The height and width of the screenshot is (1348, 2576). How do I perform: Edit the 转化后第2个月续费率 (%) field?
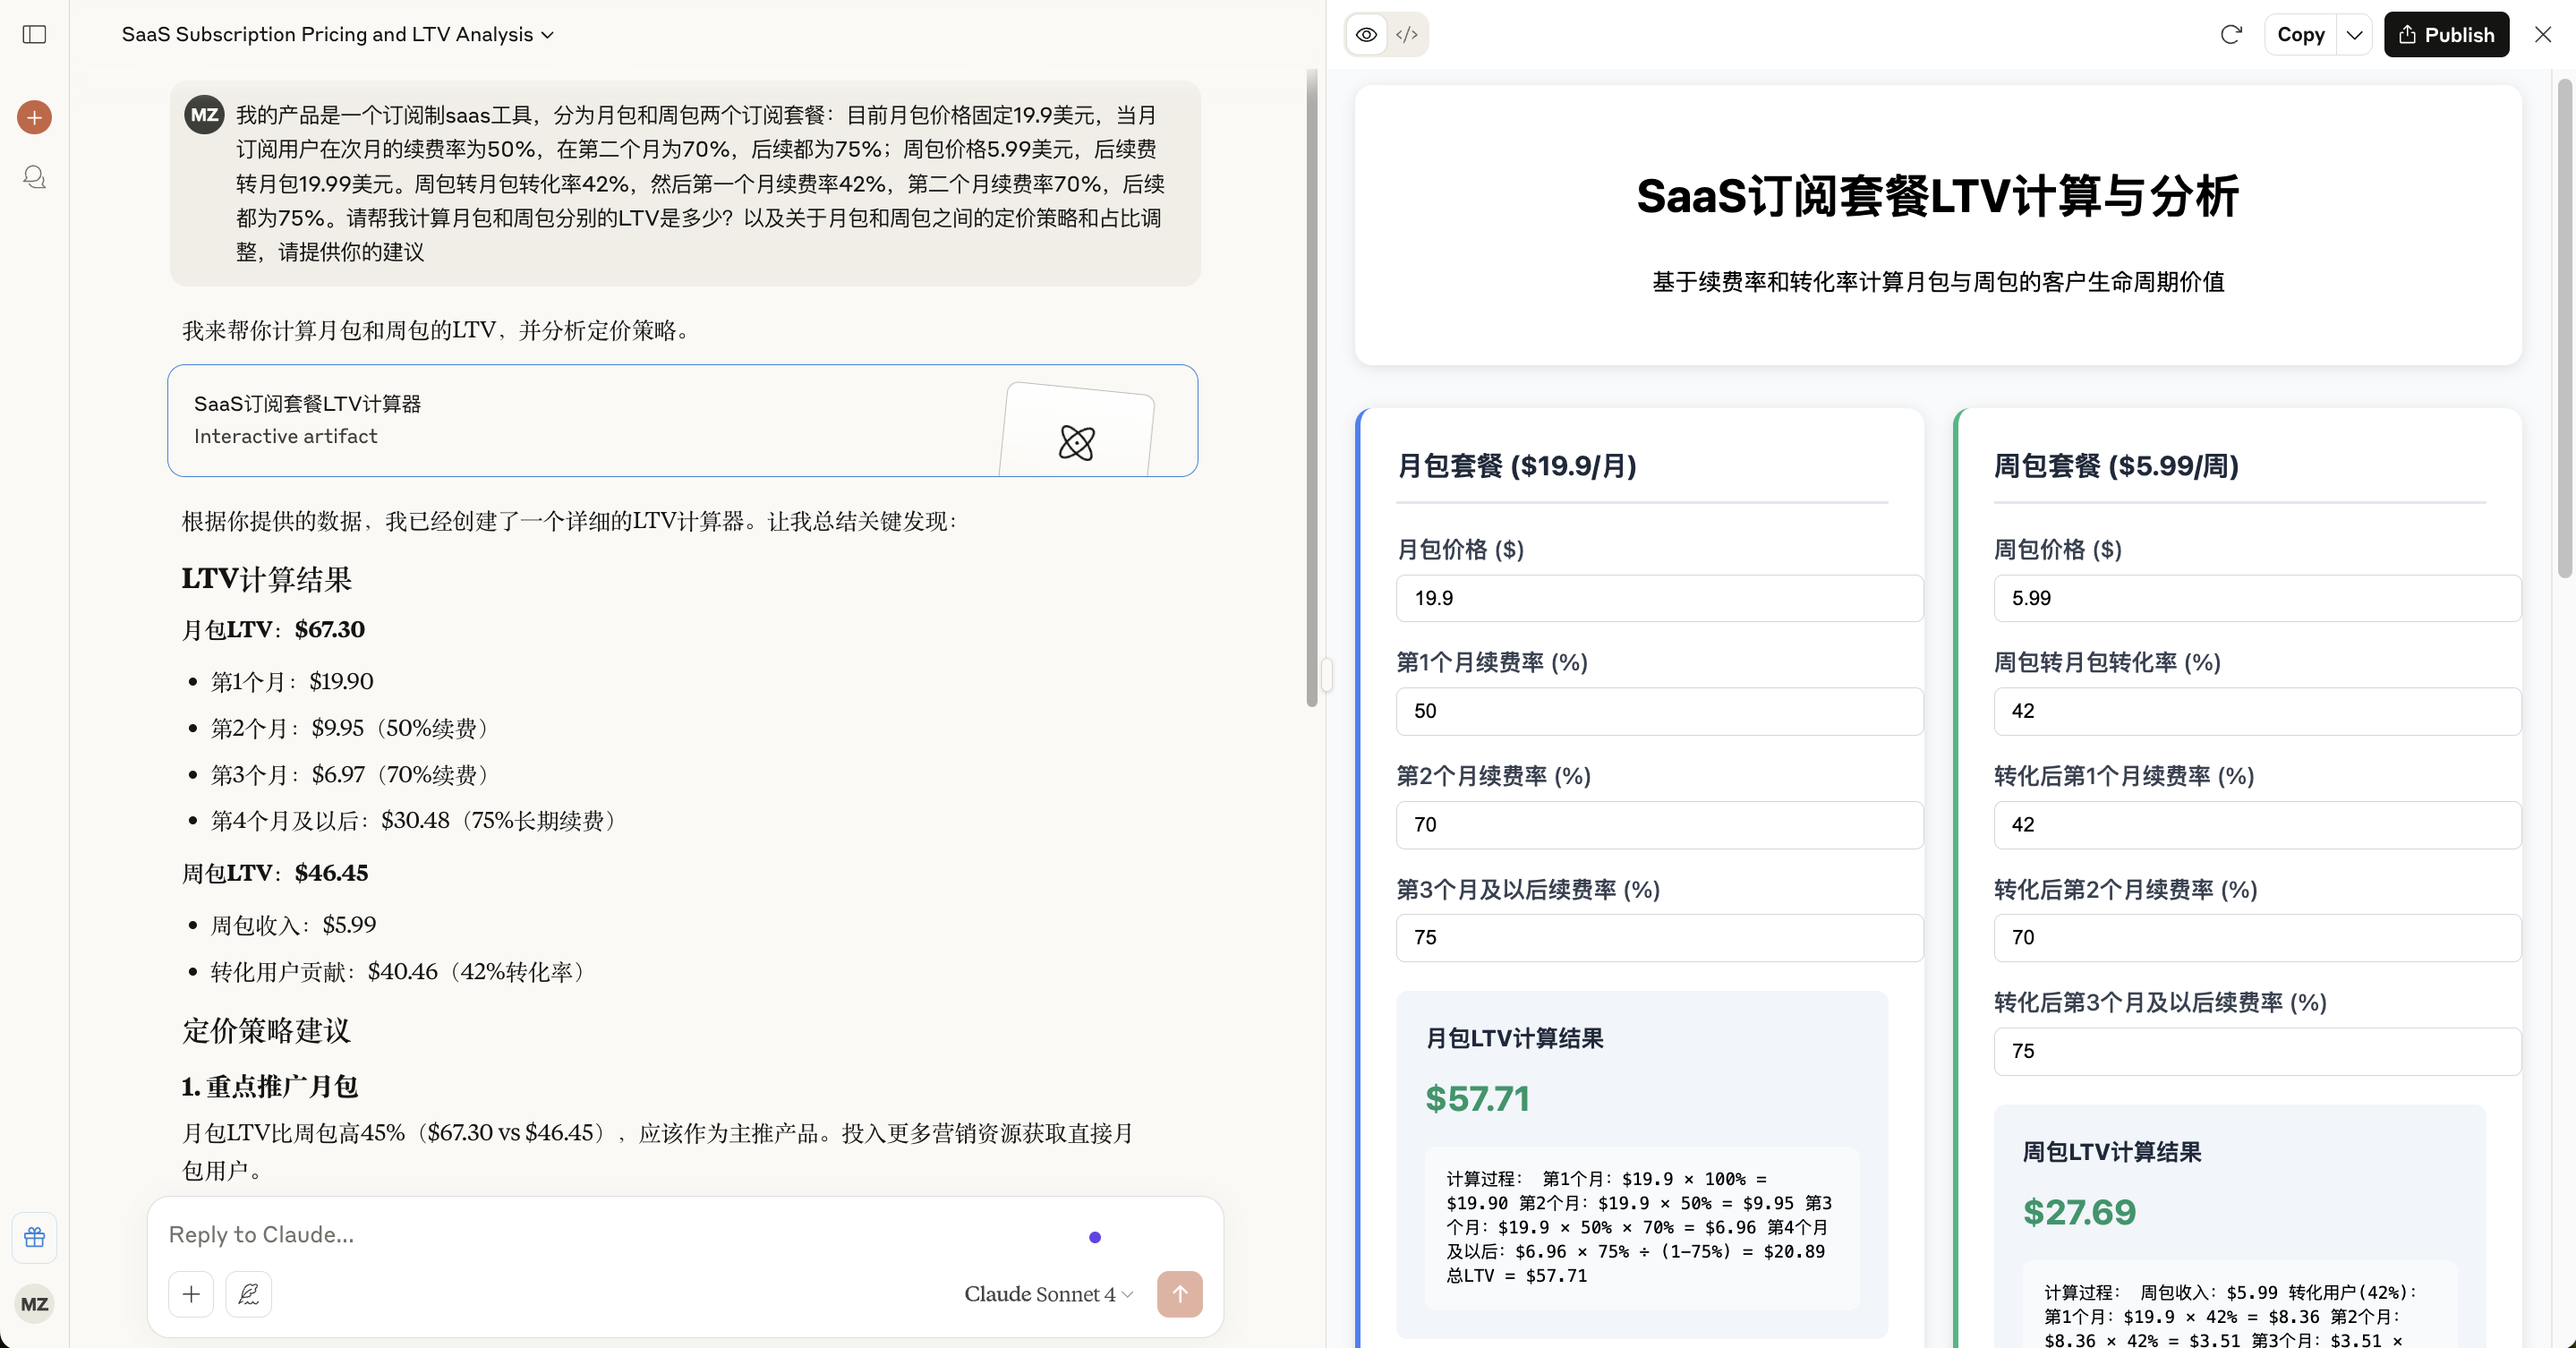tap(2257, 938)
